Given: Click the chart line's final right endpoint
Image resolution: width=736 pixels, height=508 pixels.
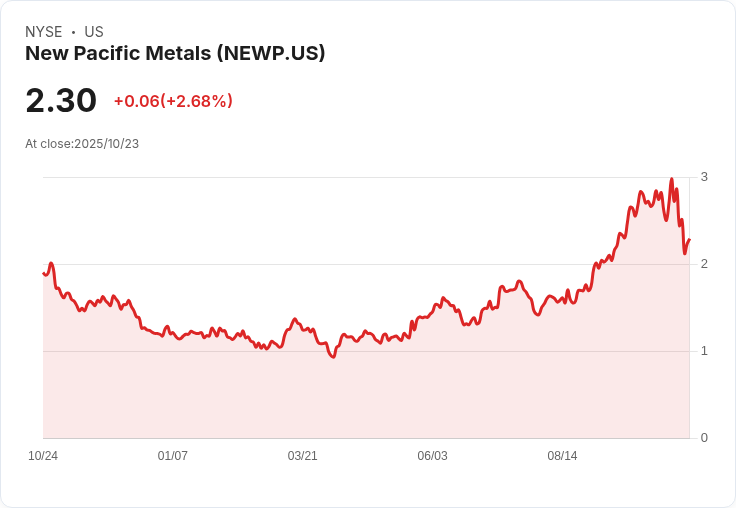Looking at the screenshot, I should tap(689, 240).
